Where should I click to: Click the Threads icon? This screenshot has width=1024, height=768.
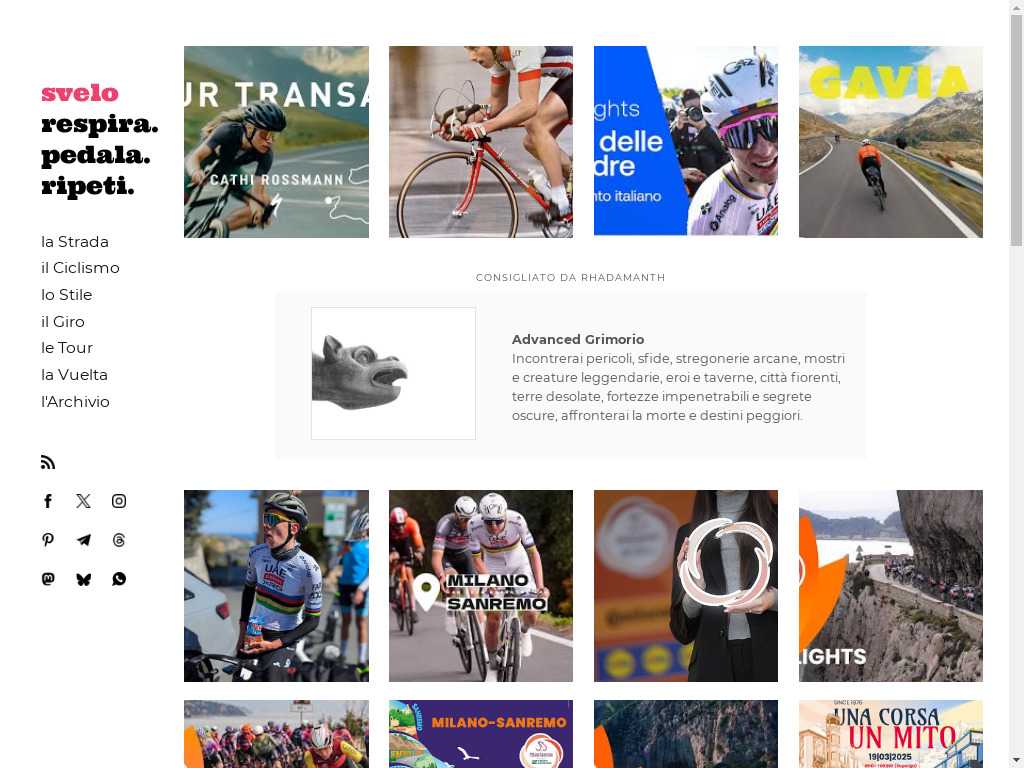(119, 540)
